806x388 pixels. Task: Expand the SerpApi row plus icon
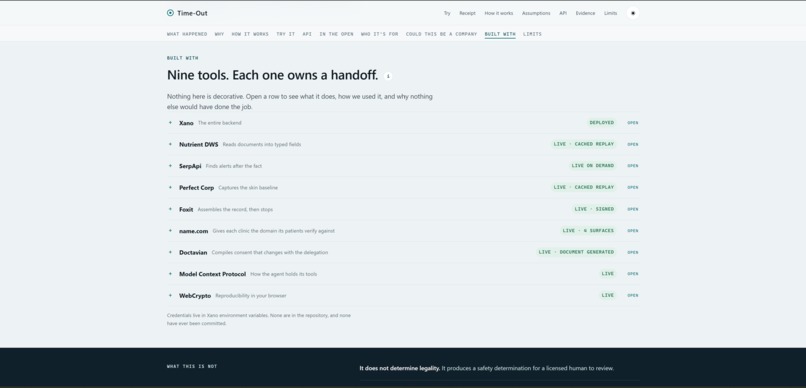tap(170, 165)
